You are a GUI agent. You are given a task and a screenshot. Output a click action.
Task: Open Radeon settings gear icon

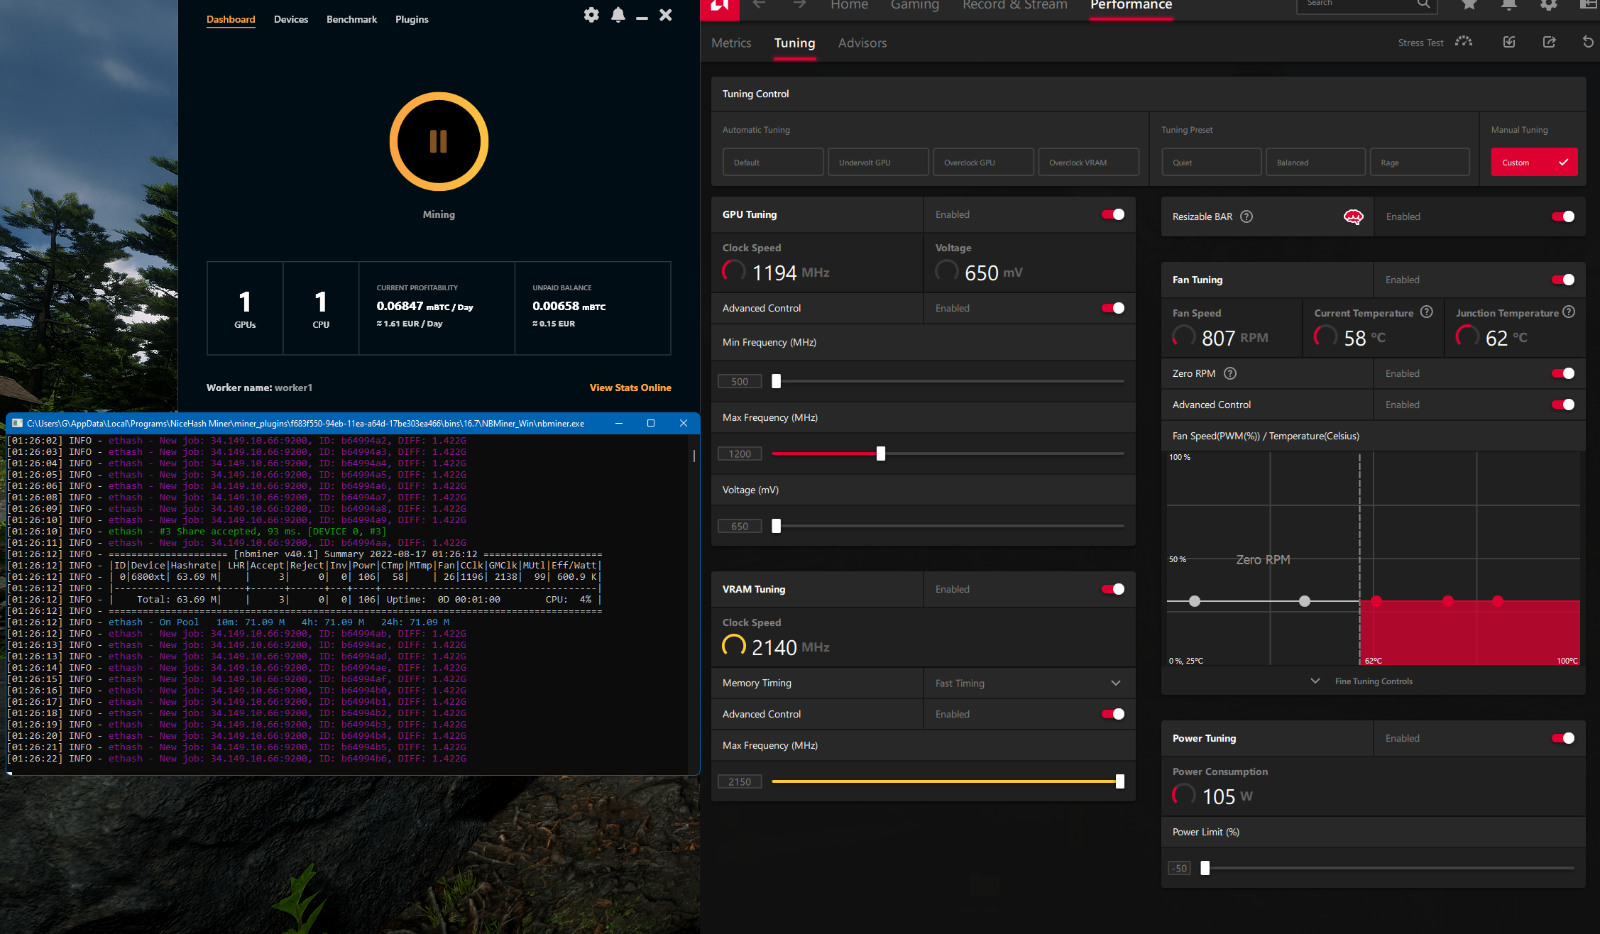[x=1549, y=5]
